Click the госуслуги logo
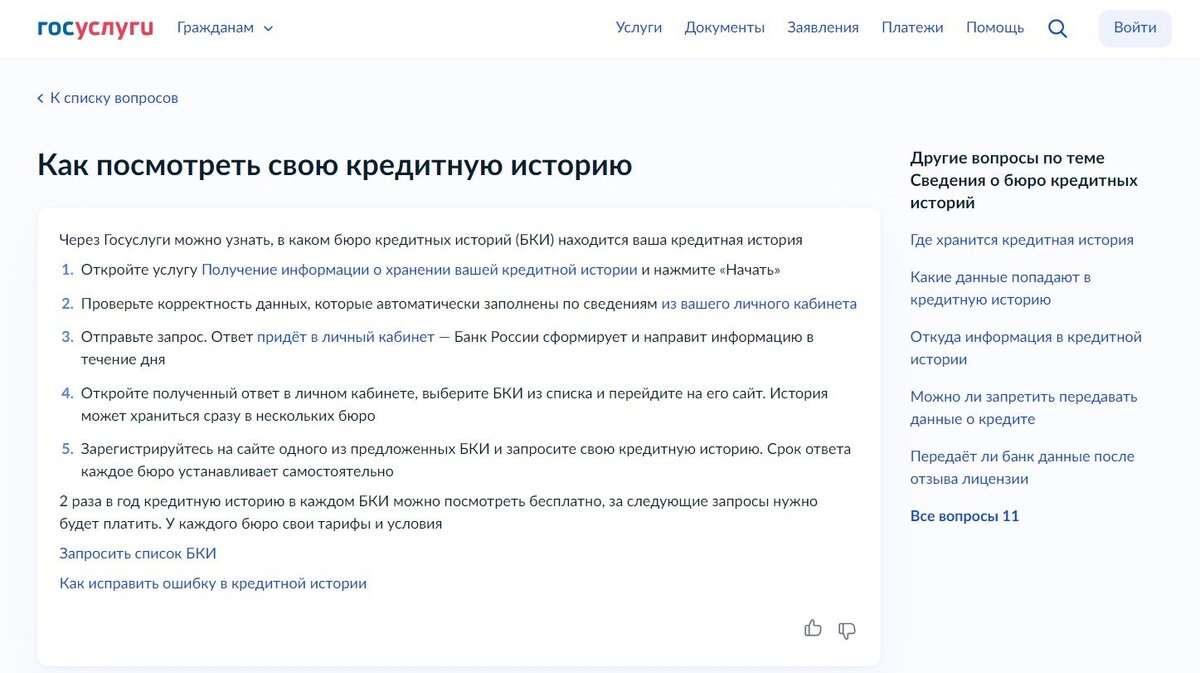1200x673 pixels. [93, 27]
